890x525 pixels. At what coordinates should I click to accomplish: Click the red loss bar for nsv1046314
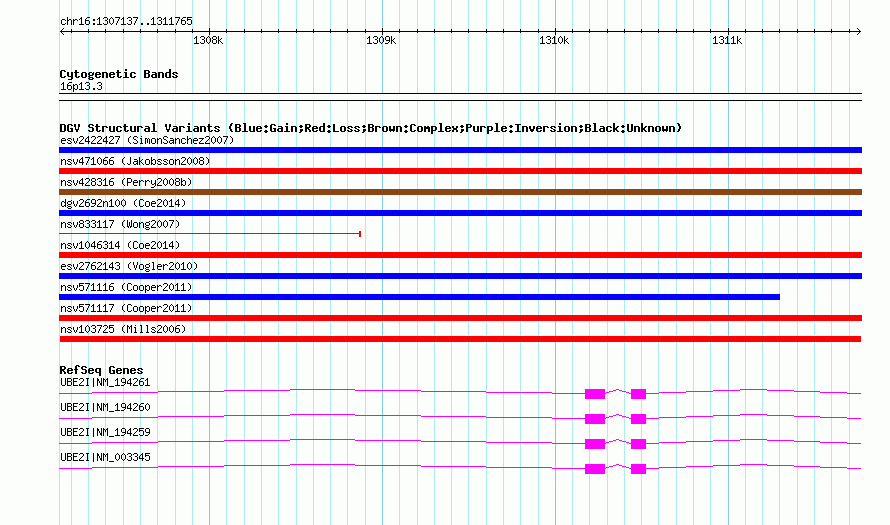coord(460,255)
